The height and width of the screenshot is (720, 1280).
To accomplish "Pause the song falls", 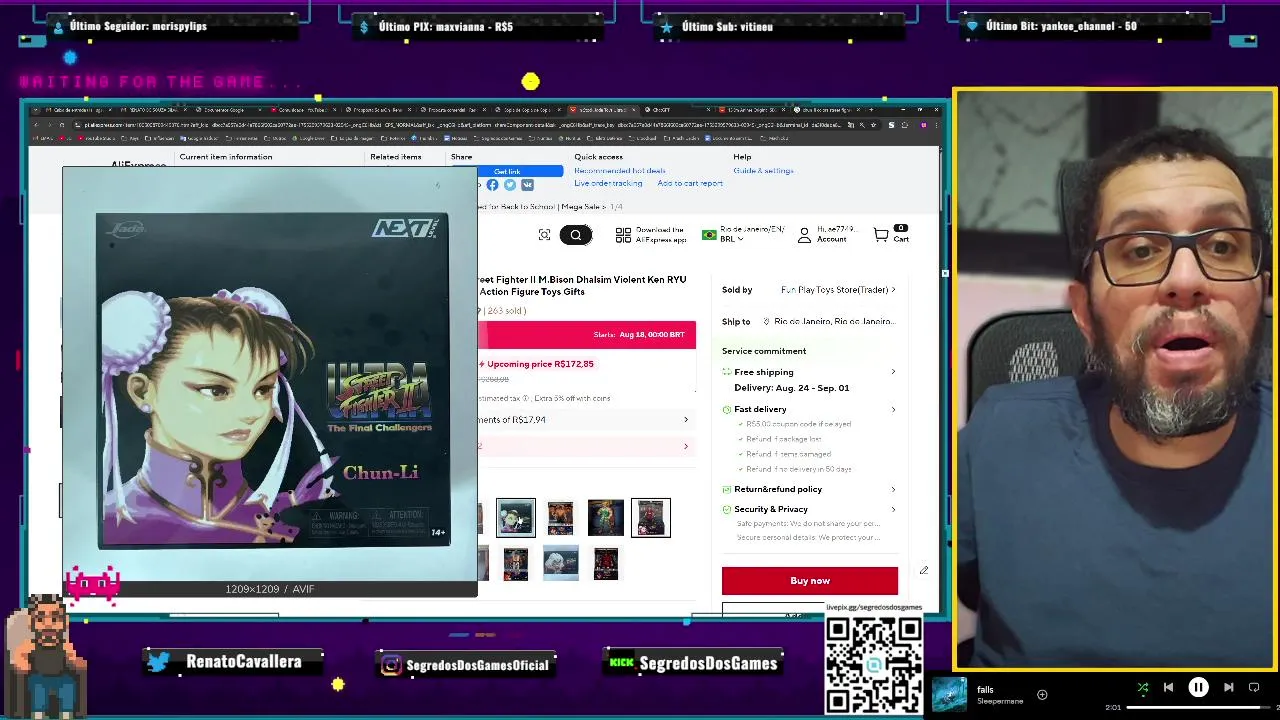I will [x=1198, y=687].
